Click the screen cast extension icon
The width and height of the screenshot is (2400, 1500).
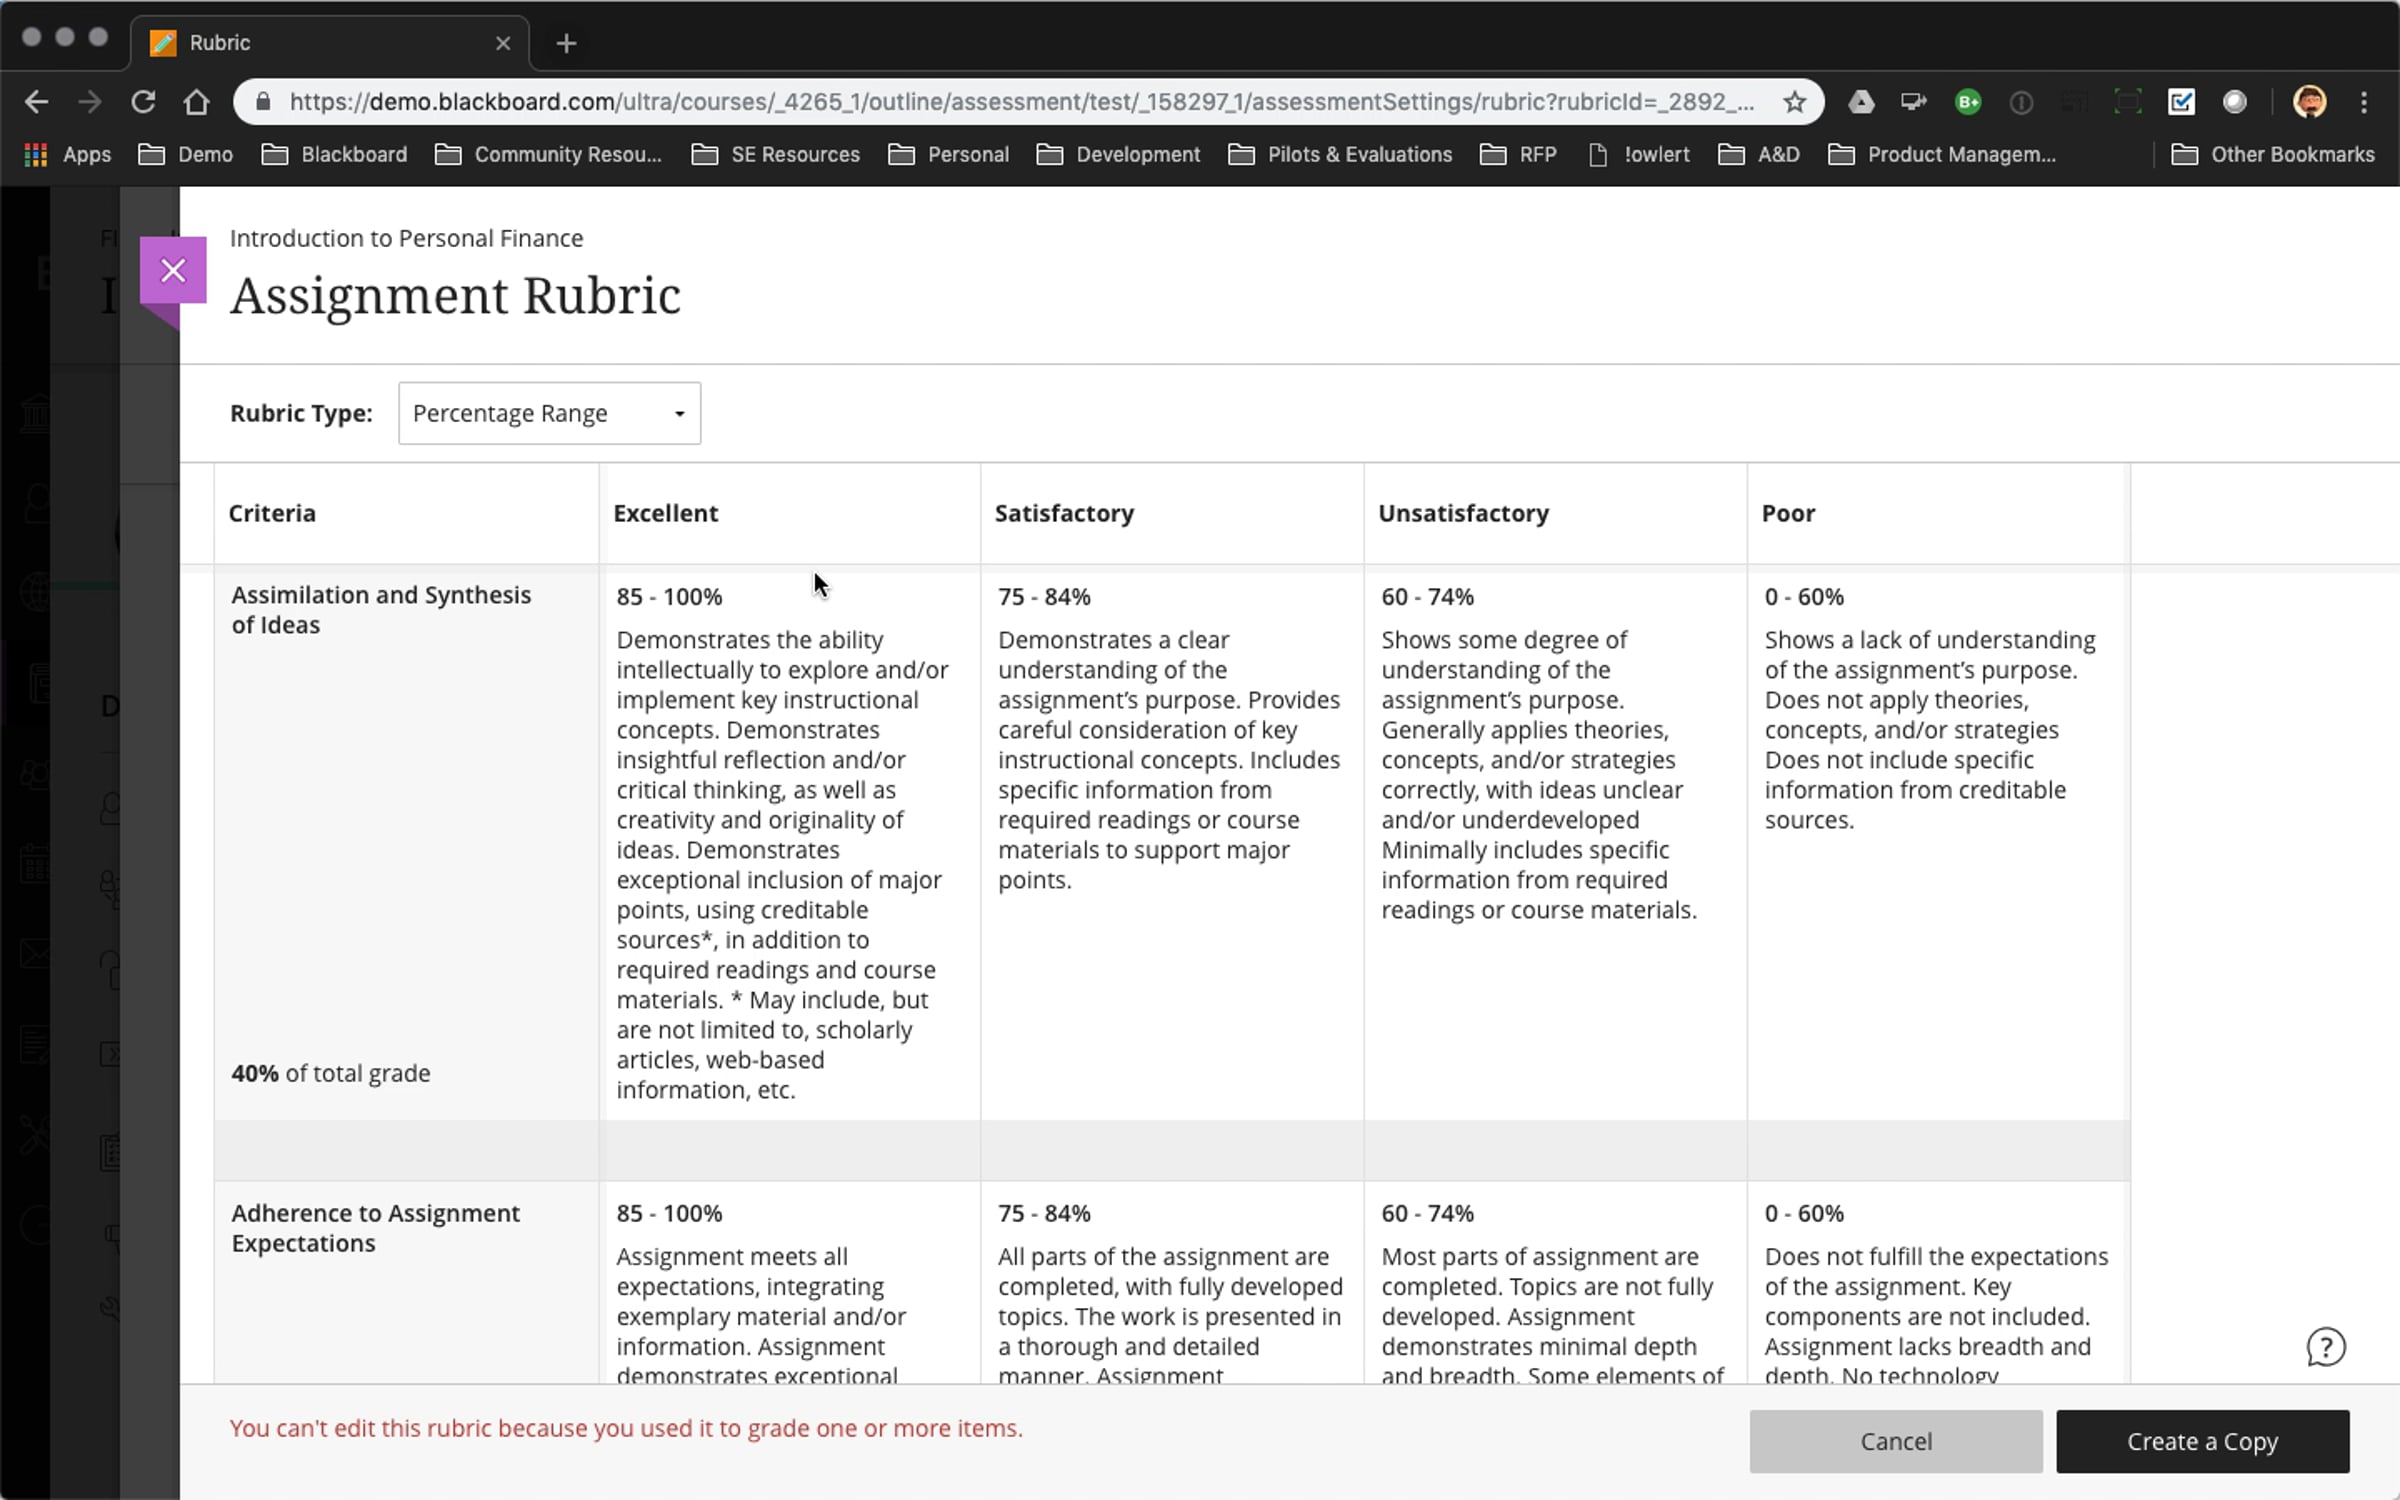tap(1914, 102)
